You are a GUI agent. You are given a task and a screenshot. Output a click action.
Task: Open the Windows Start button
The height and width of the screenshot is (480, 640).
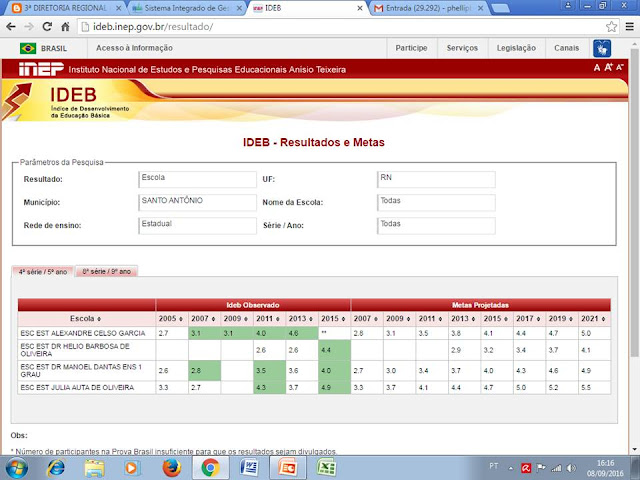click(x=17, y=468)
